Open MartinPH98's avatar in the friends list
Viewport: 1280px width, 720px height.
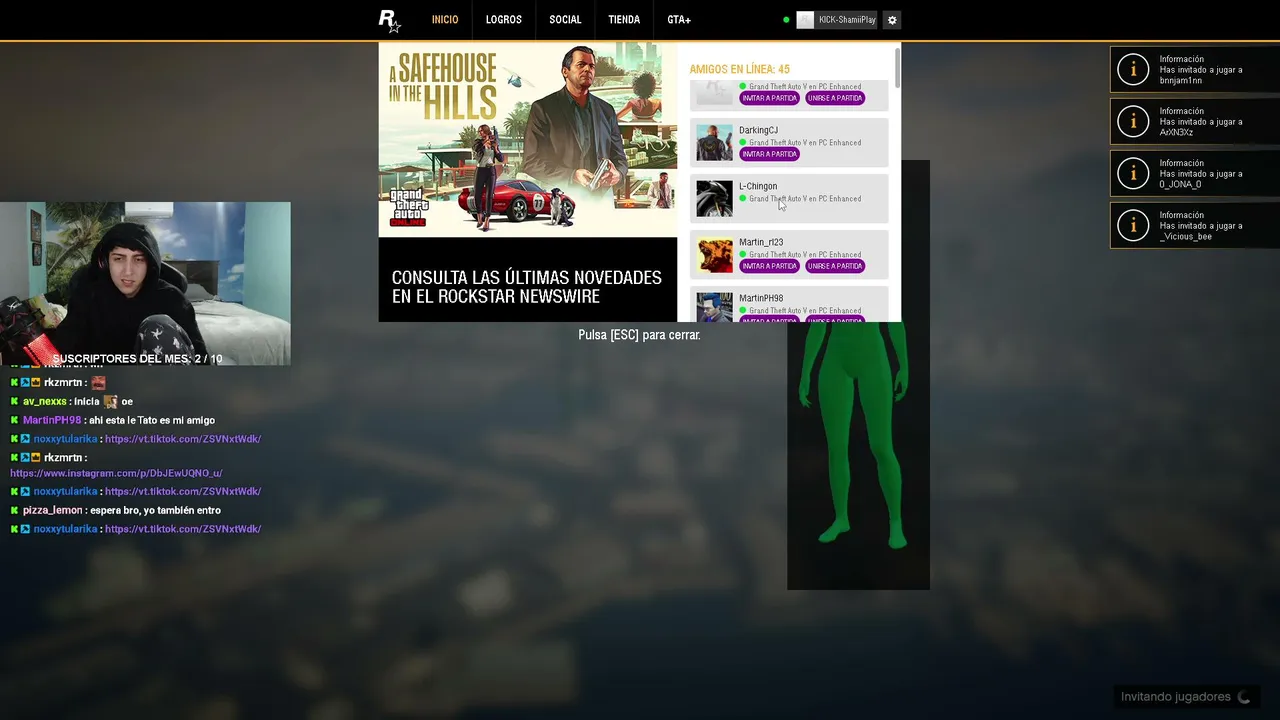[x=714, y=307]
